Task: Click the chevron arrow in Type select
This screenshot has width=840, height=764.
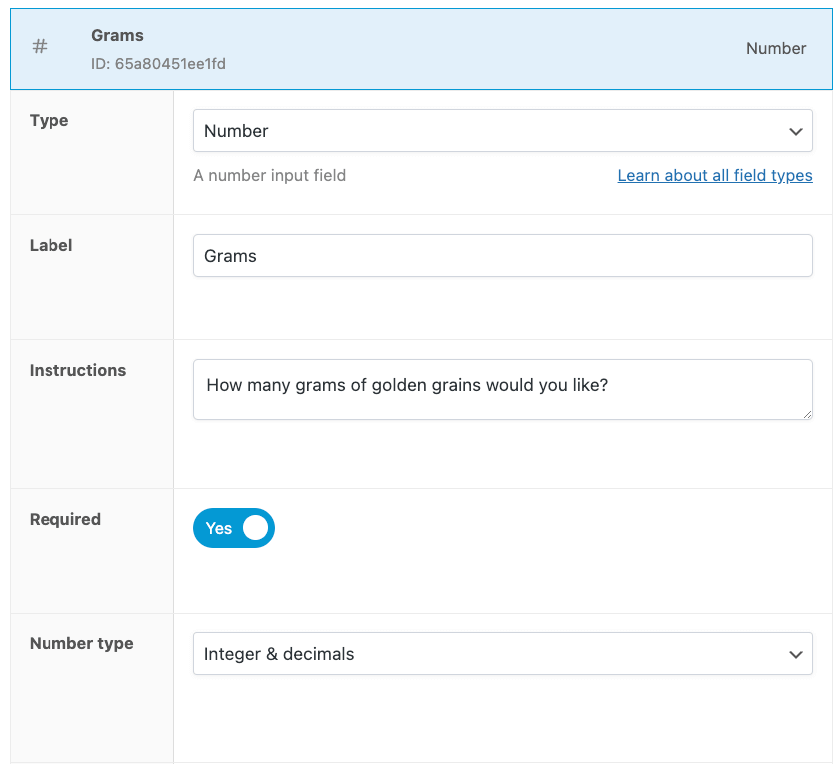Action: click(x=795, y=131)
